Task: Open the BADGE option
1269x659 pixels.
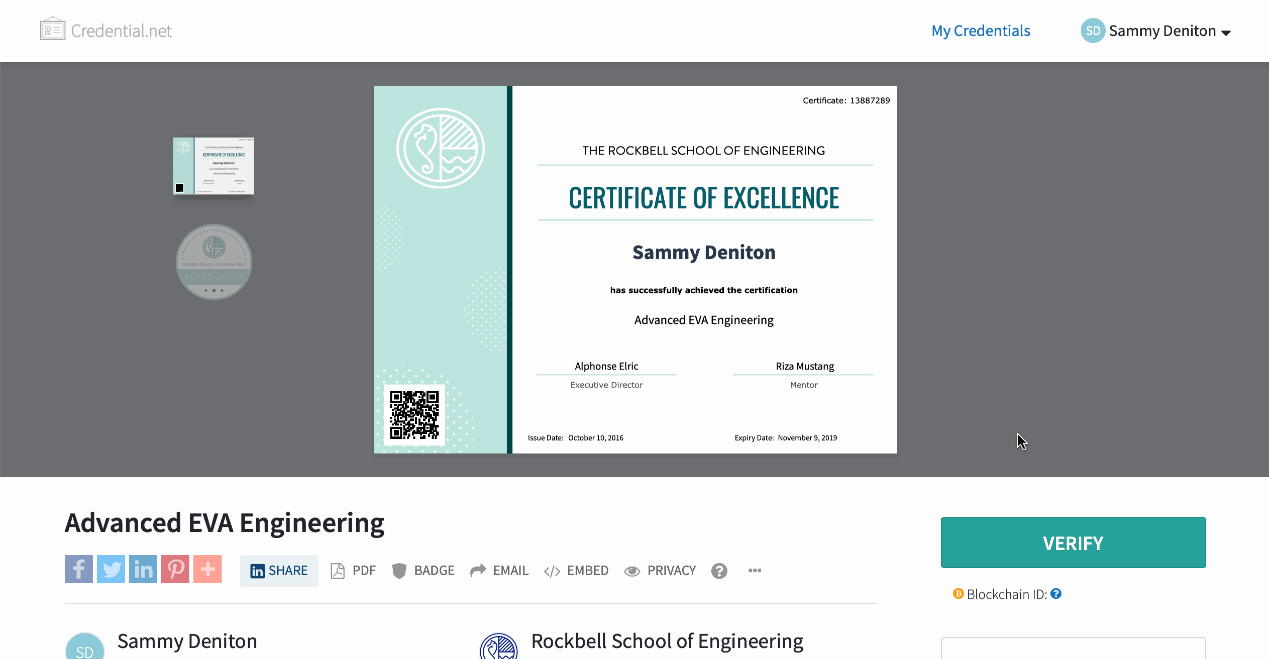Action: [423, 571]
